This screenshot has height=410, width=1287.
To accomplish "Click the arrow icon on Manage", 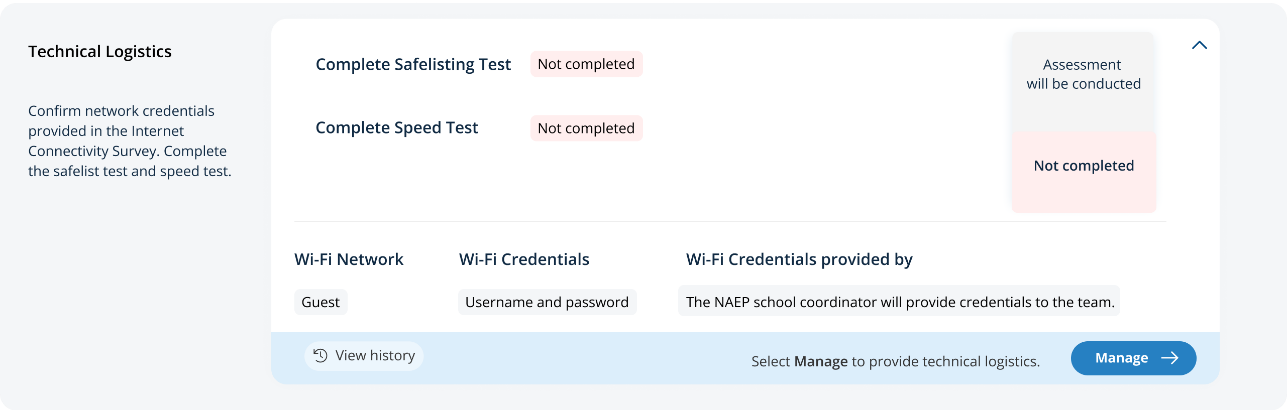I will [1169, 358].
